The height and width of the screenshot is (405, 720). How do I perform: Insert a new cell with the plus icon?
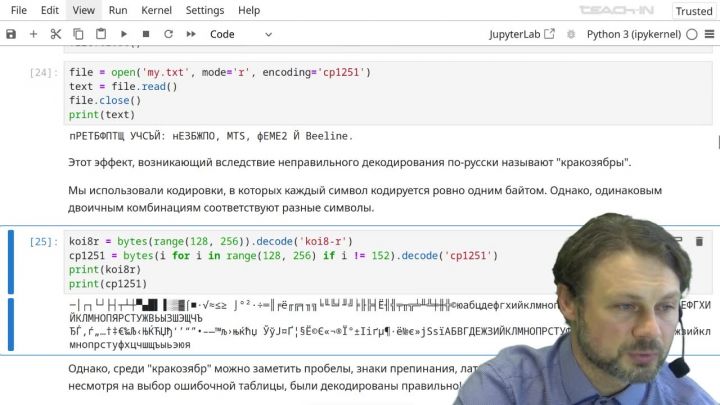tap(33, 34)
